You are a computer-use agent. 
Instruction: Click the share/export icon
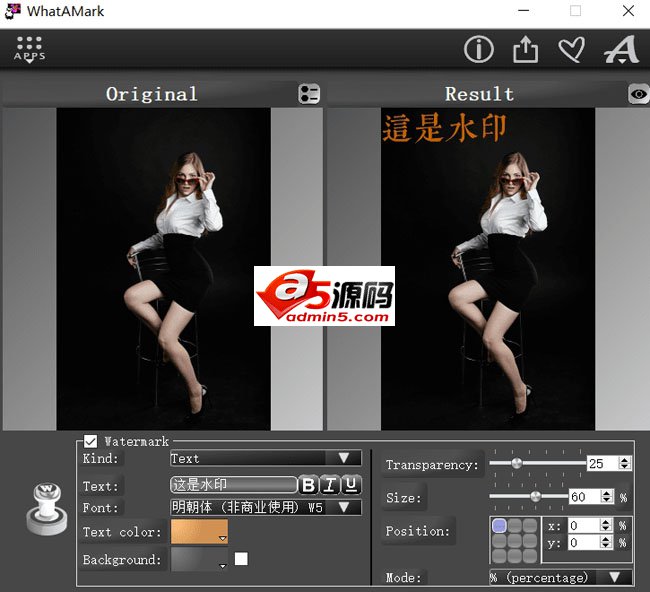[x=526, y=49]
